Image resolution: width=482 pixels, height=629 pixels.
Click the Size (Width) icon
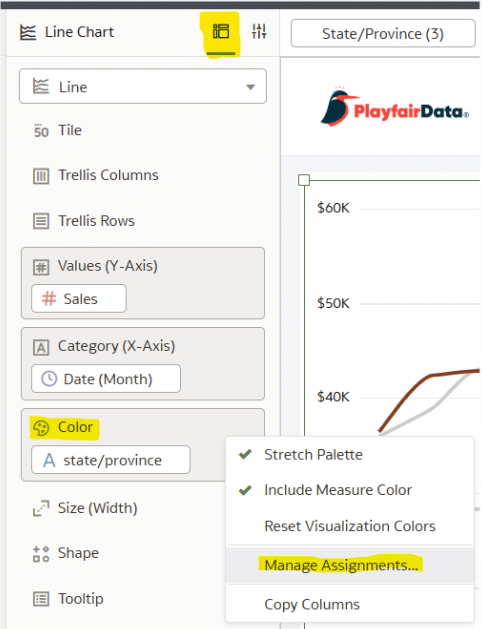(x=41, y=508)
